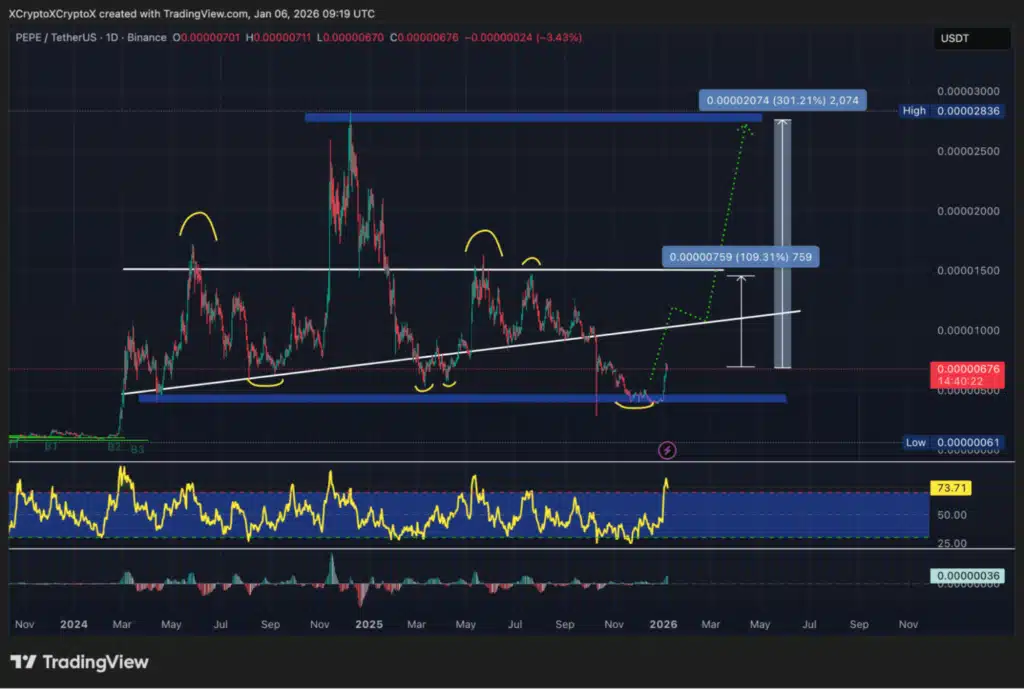This screenshot has width=1024, height=689.
Task: Click the tall grey price range bar
Action: point(783,244)
